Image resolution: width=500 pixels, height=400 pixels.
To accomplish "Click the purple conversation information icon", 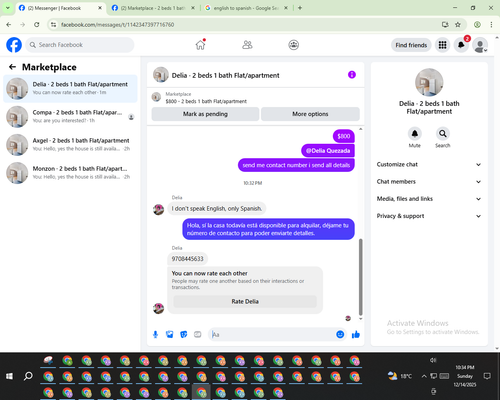I will [x=352, y=75].
